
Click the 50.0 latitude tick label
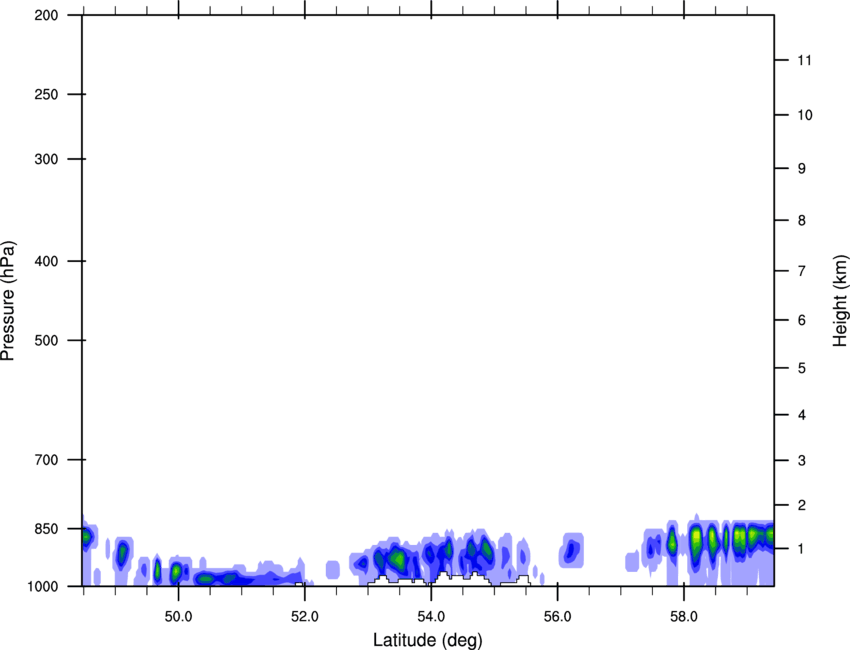[178, 617]
